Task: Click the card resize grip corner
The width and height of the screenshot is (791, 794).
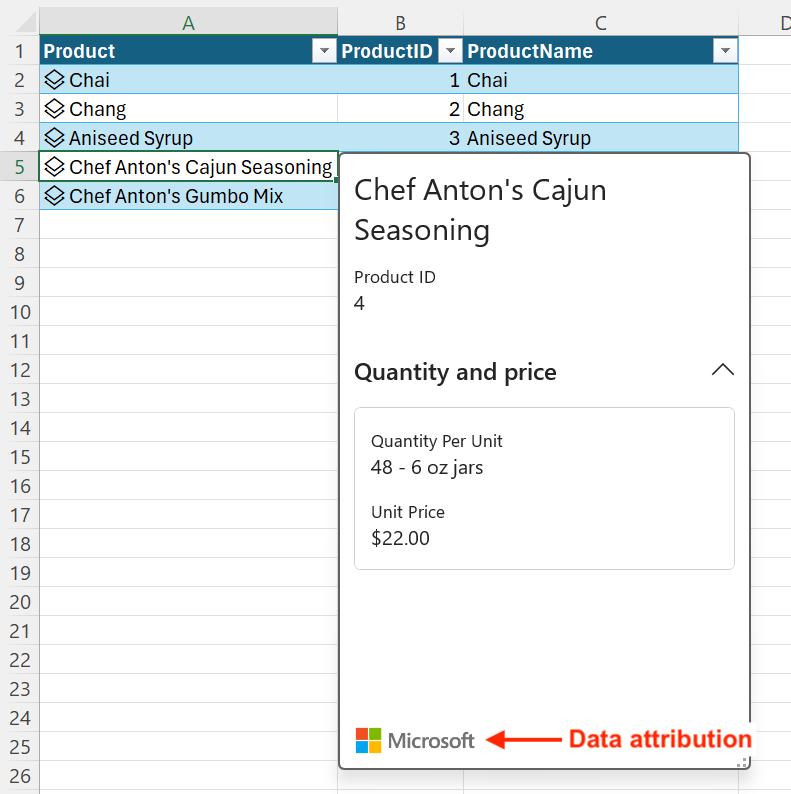Action: (743, 762)
